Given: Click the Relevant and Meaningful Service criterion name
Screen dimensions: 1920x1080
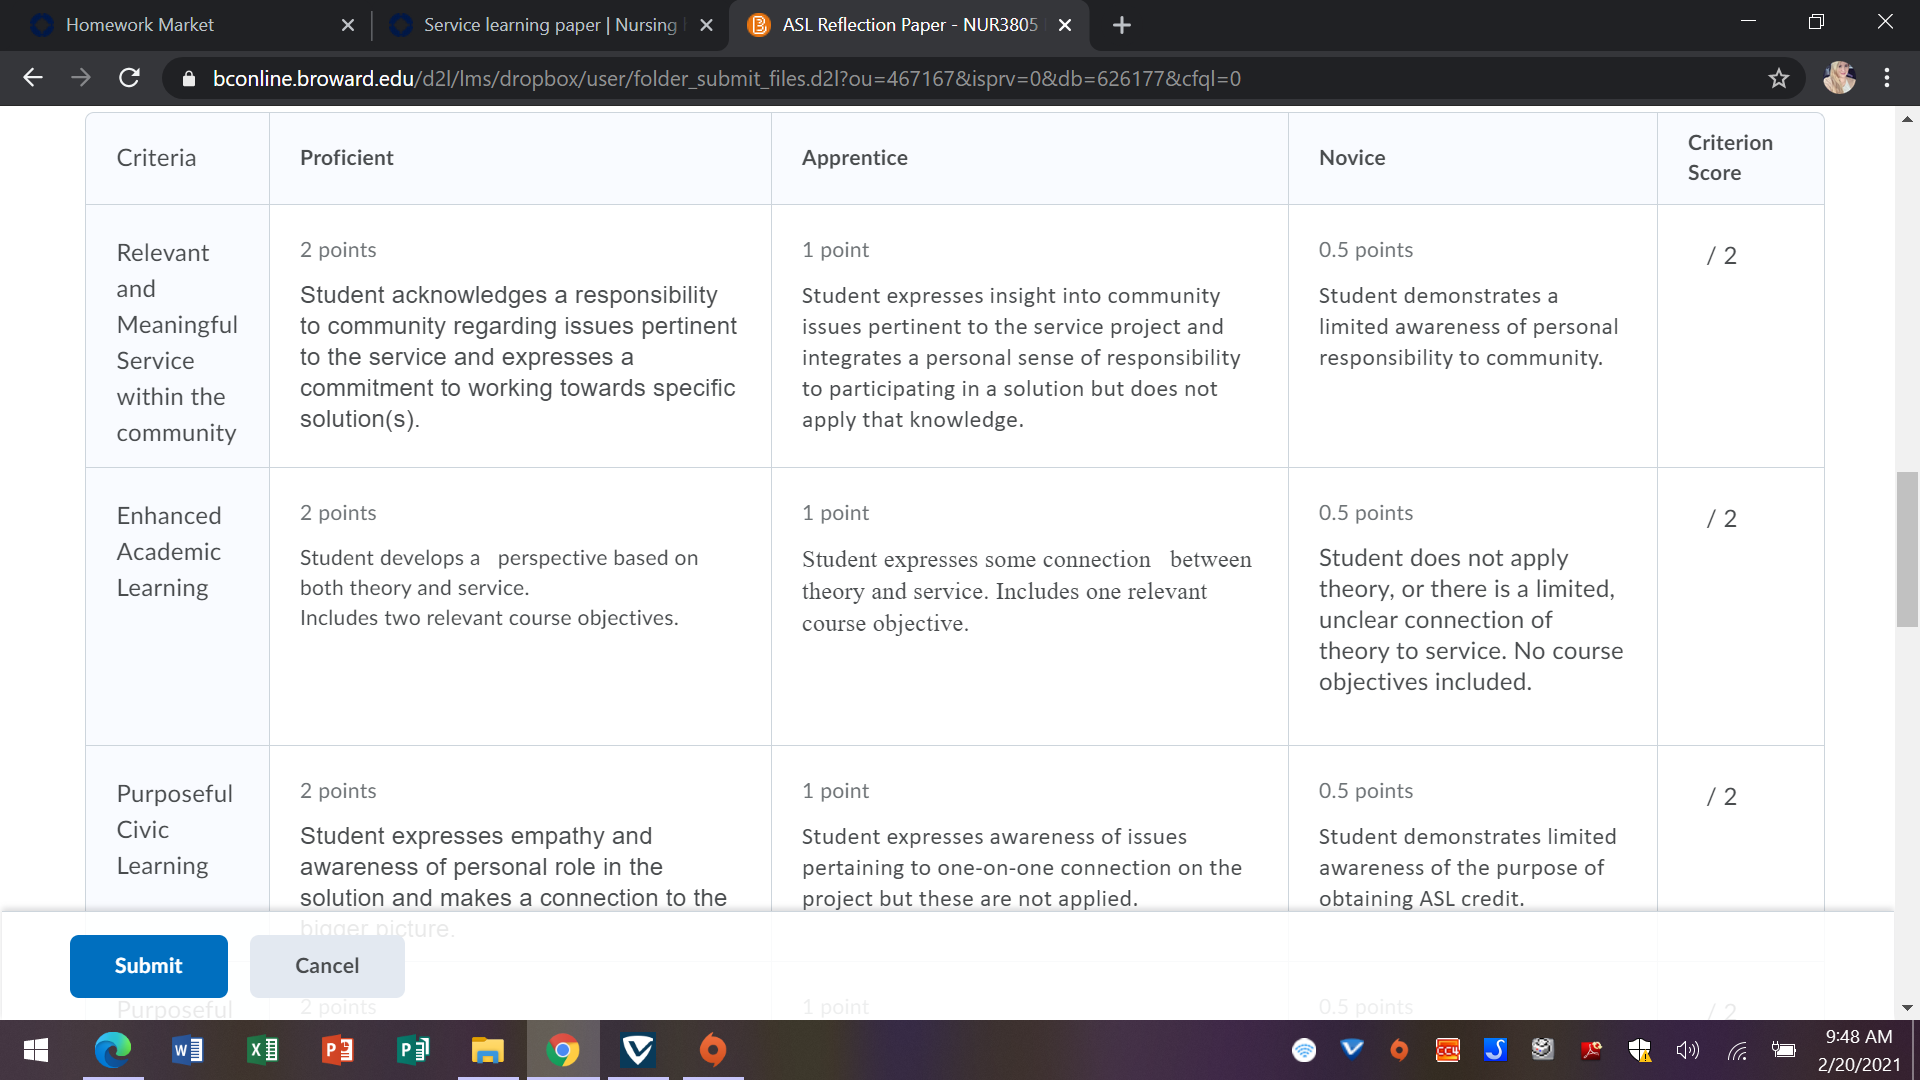Looking at the screenshot, I should pos(177,343).
